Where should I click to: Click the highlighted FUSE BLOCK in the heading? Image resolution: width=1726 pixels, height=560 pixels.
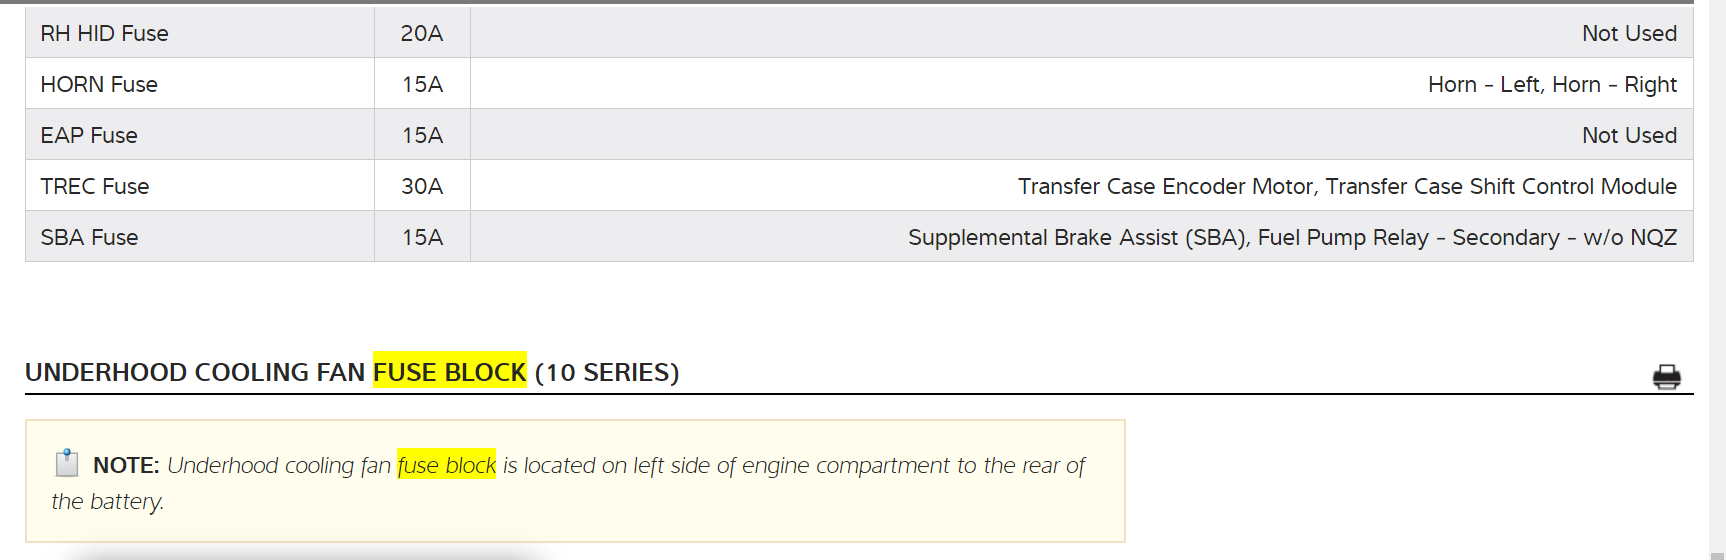(x=449, y=372)
